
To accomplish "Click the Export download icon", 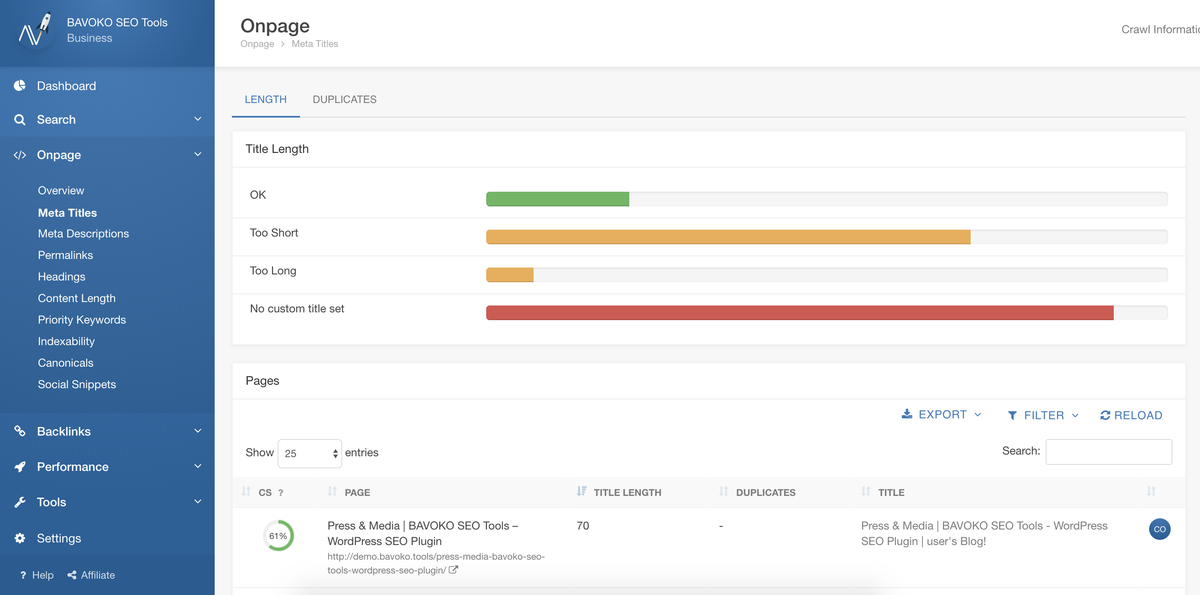I will pos(907,414).
